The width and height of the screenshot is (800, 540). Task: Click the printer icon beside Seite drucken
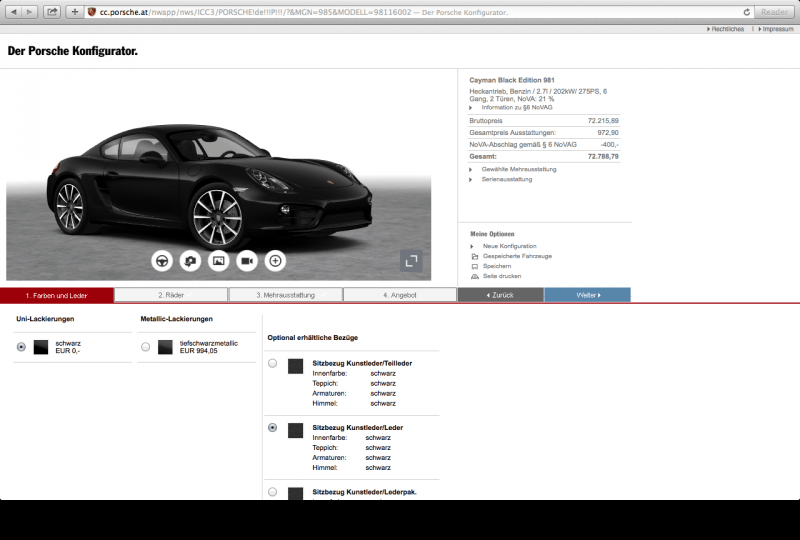[474, 276]
